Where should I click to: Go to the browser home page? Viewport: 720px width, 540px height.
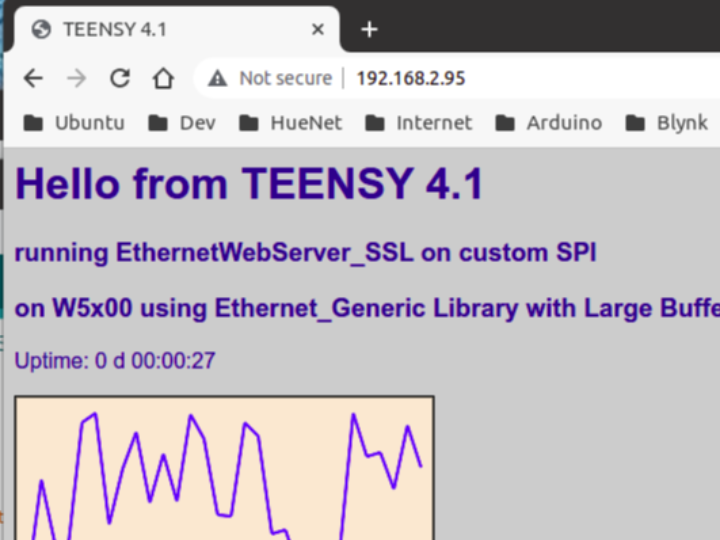pos(163,78)
